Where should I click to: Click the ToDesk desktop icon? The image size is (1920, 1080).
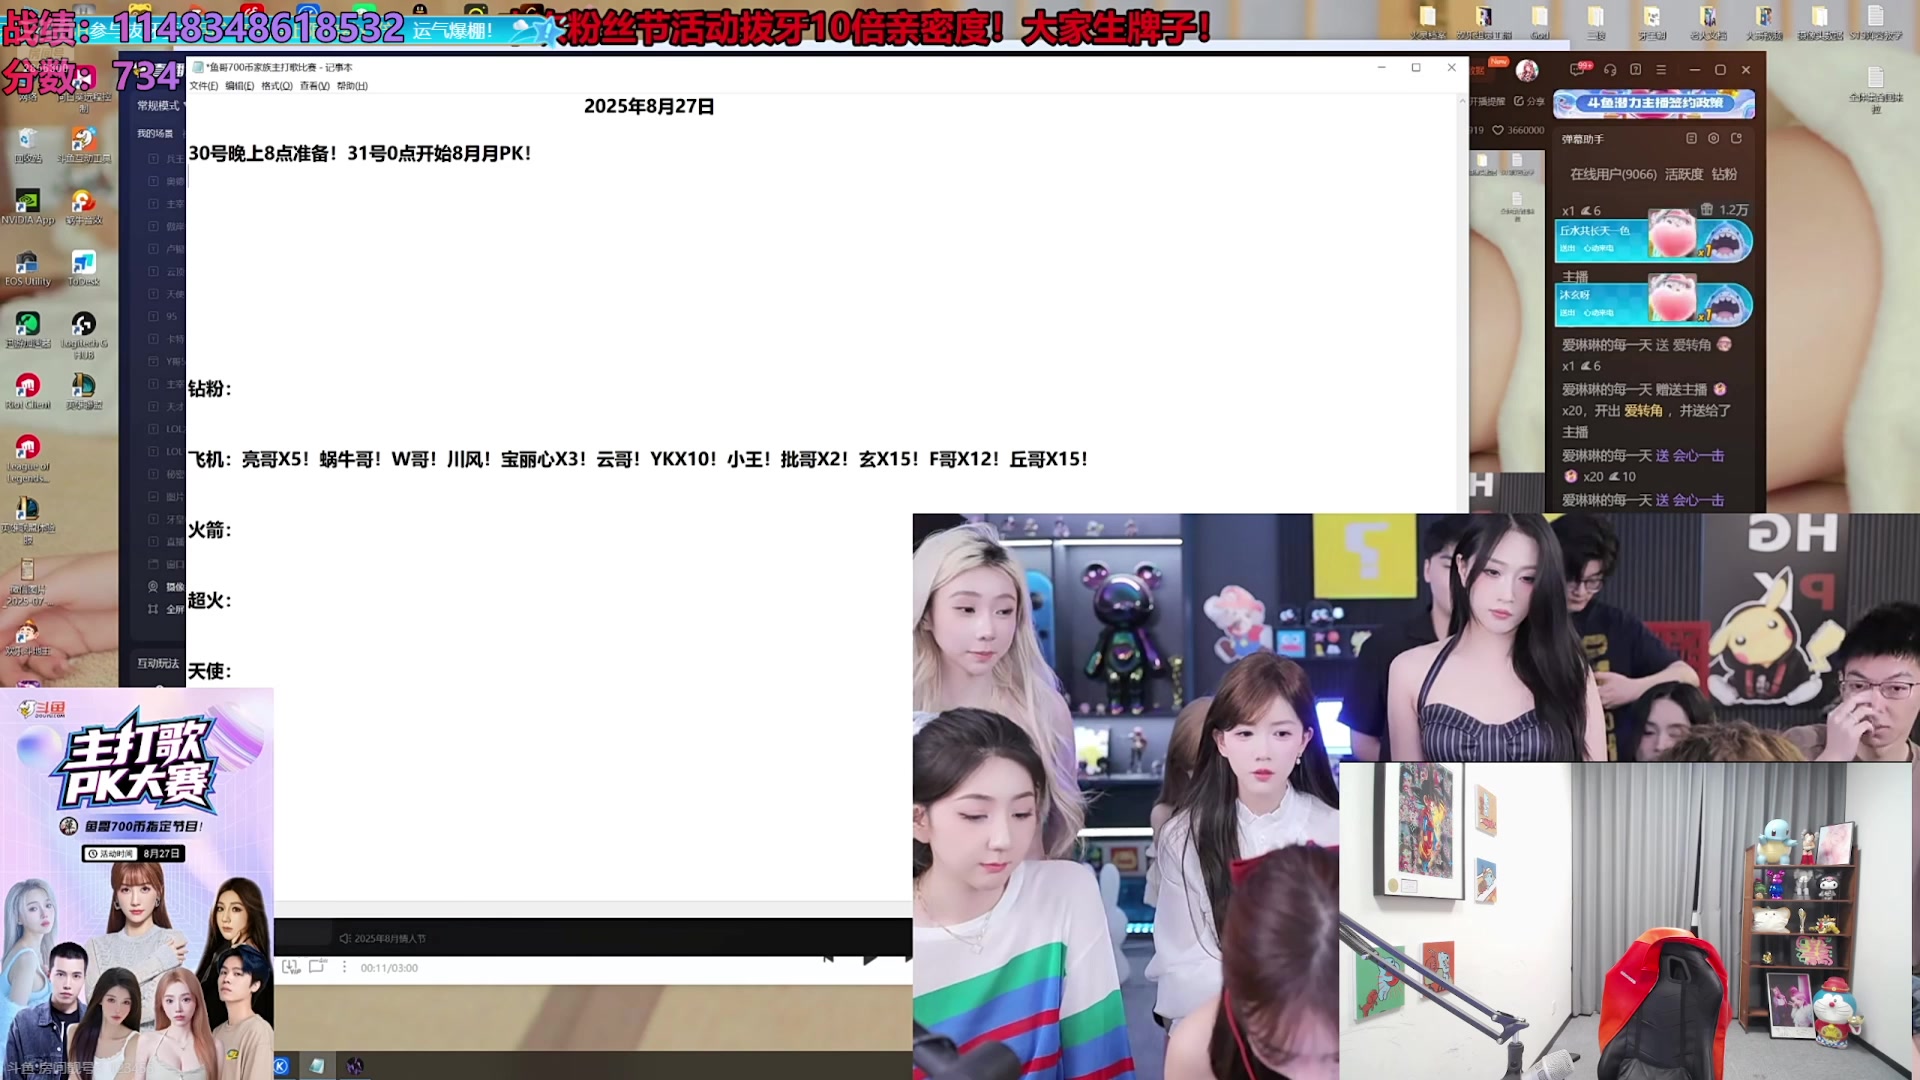tap(84, 269)
